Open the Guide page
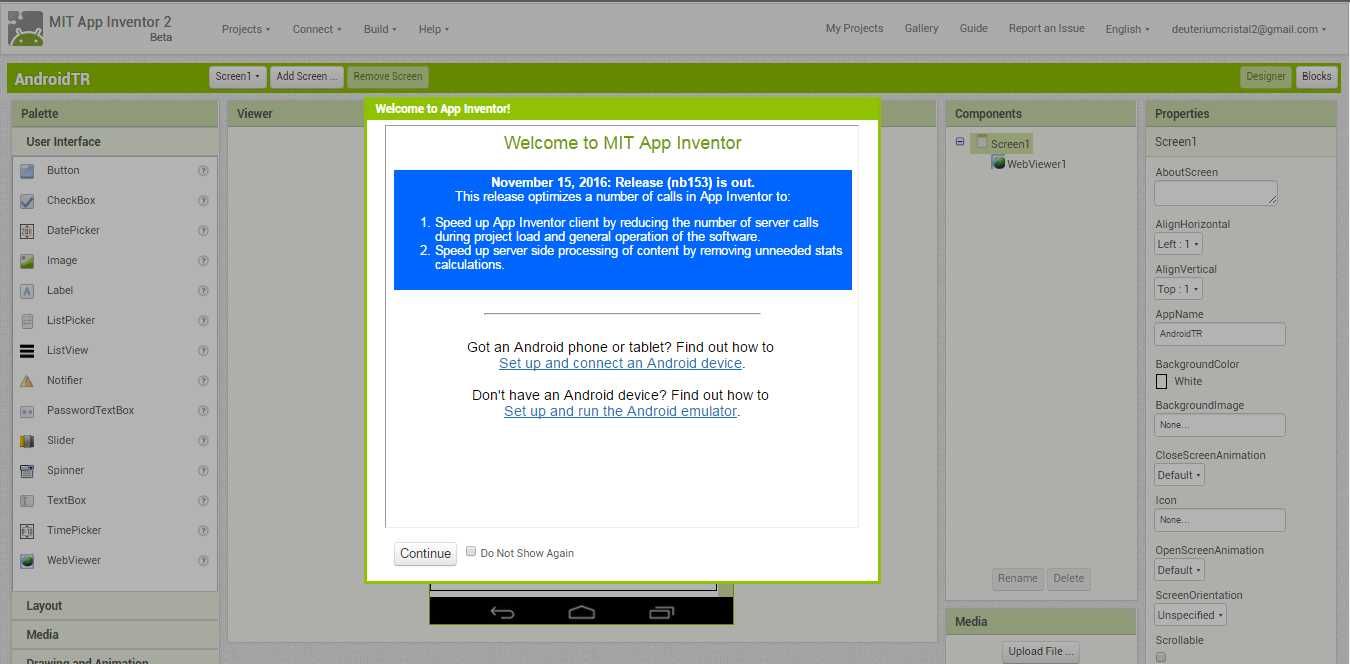The image size is (1350, 664). (x=973, y=28)
